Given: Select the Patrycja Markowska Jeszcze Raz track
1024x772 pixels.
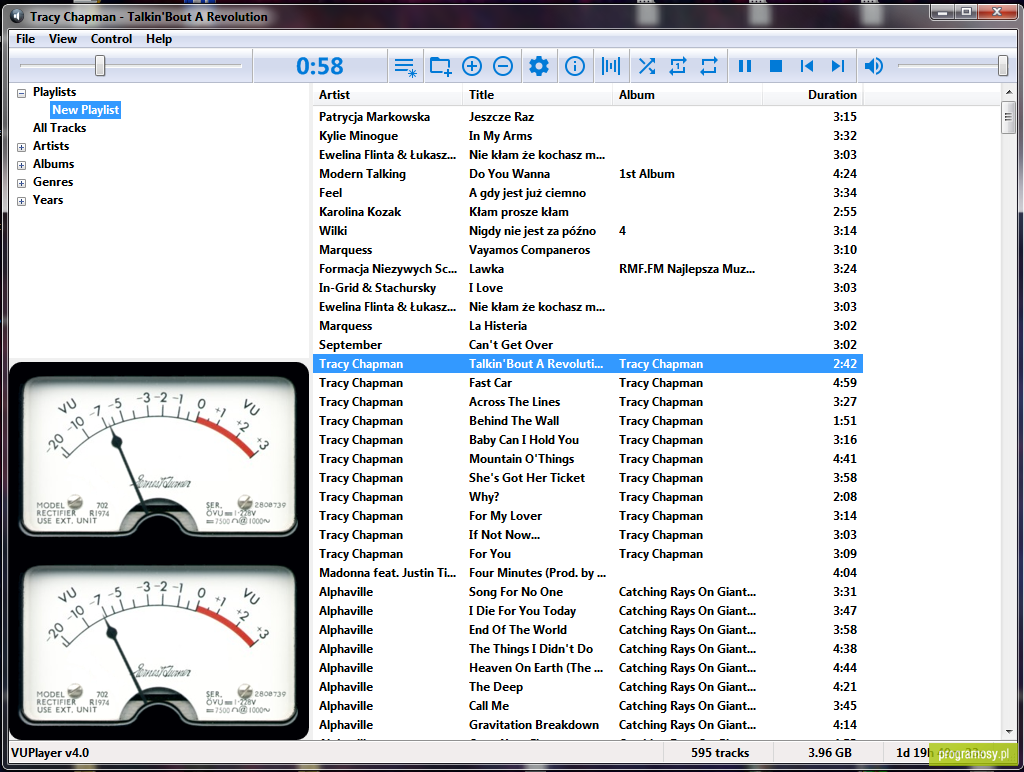Looking at the screenshot, I should click(588, 117).
